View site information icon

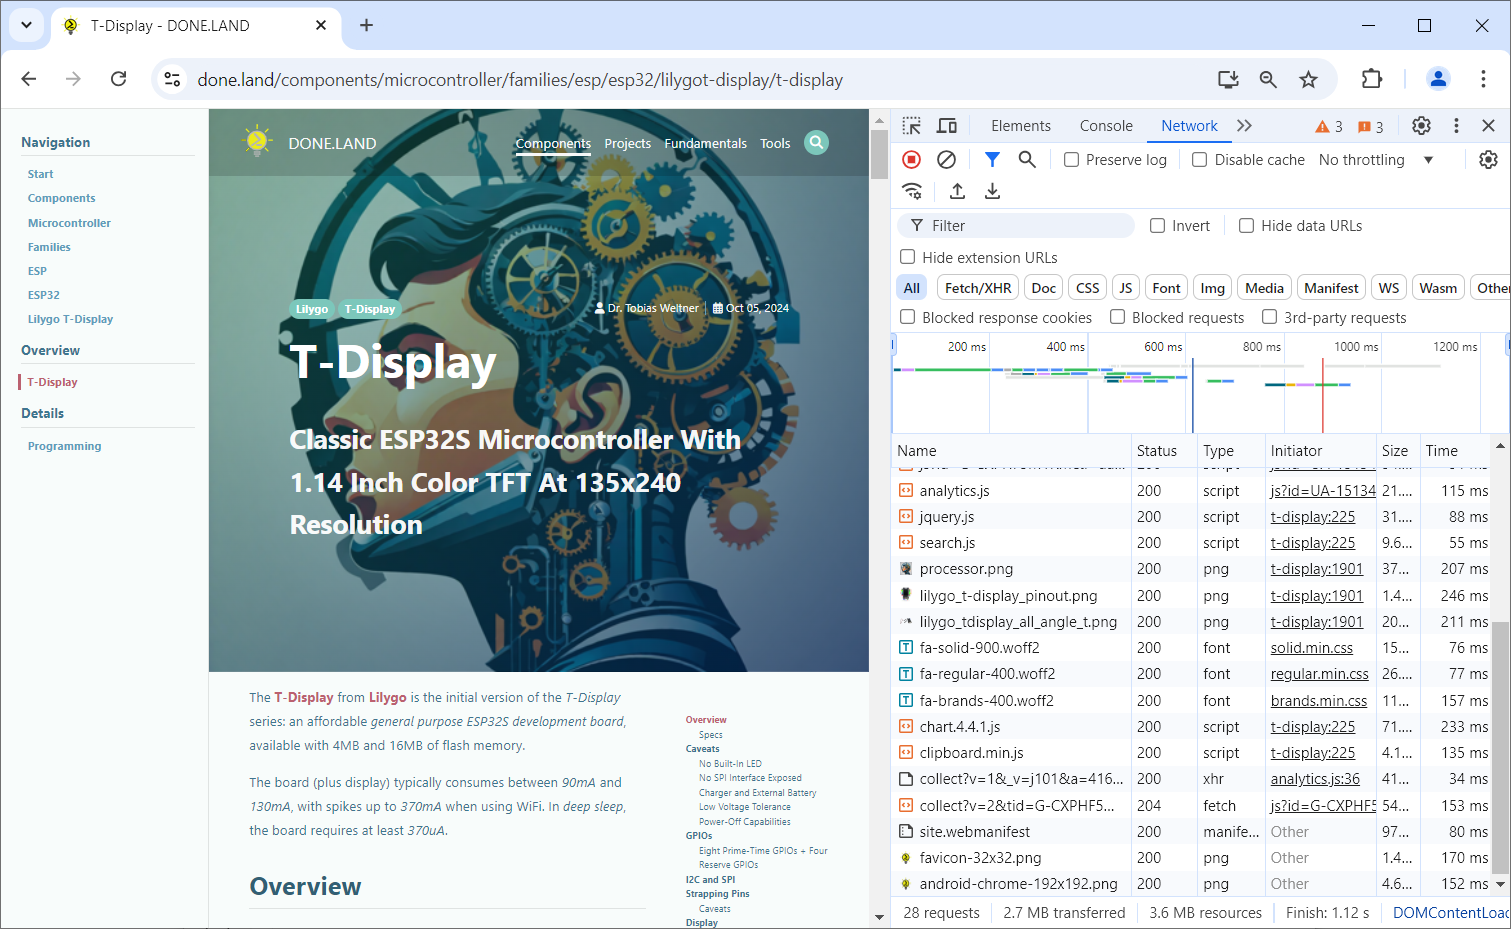coord(172,79)
